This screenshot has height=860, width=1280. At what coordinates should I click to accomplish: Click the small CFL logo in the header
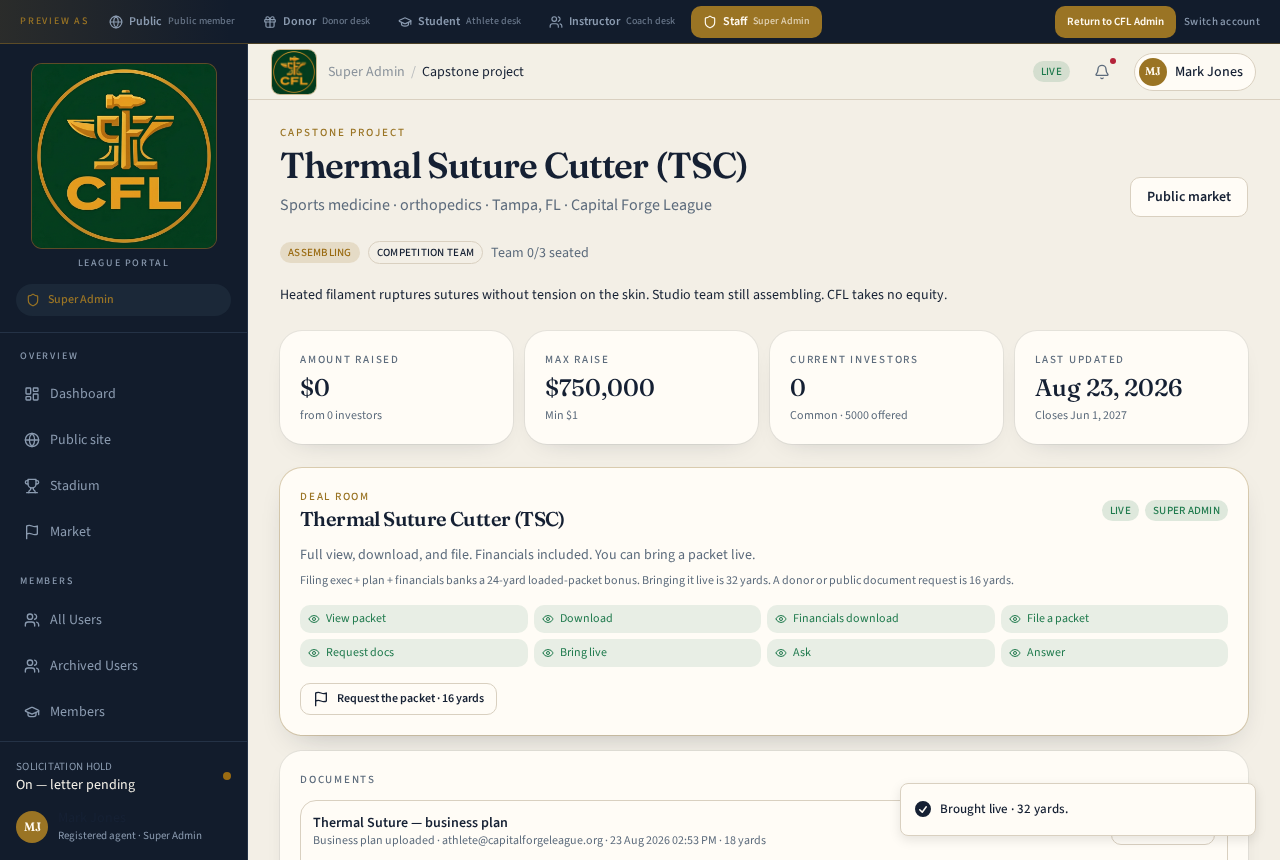[x=294, y=72]
